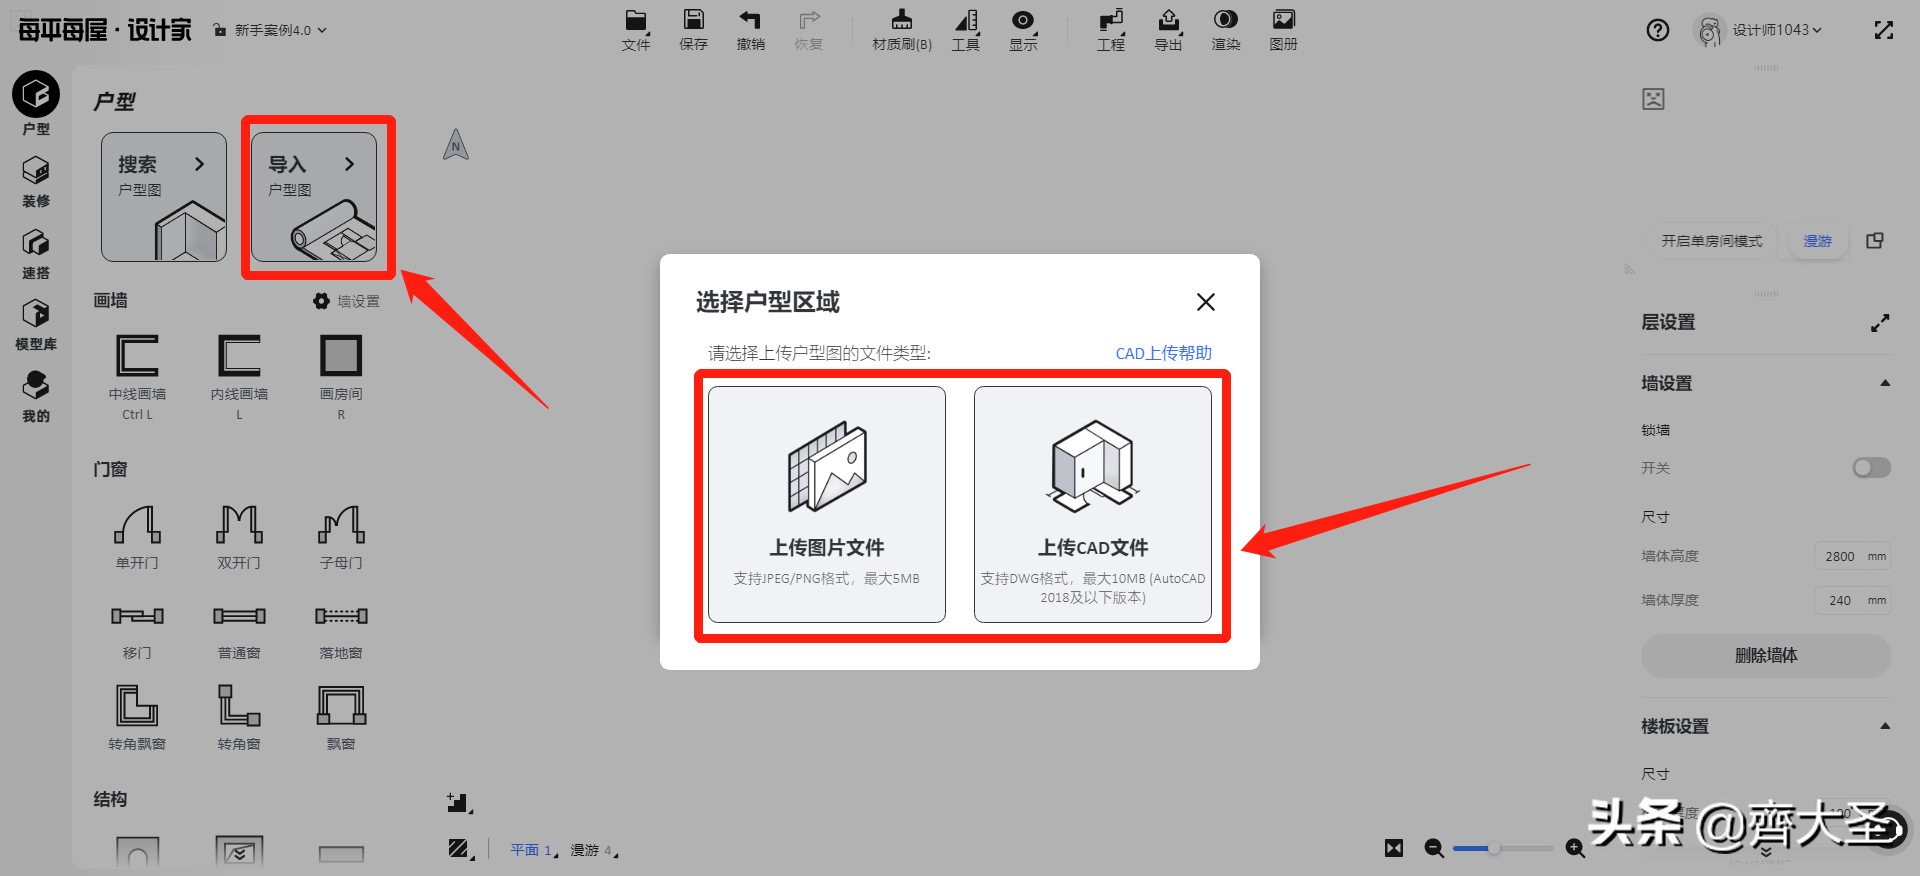The height and width of the screenshot is (876, 1920).
Task: Select the 移门 sliding door tool
Action: click(x=137, y=632)
